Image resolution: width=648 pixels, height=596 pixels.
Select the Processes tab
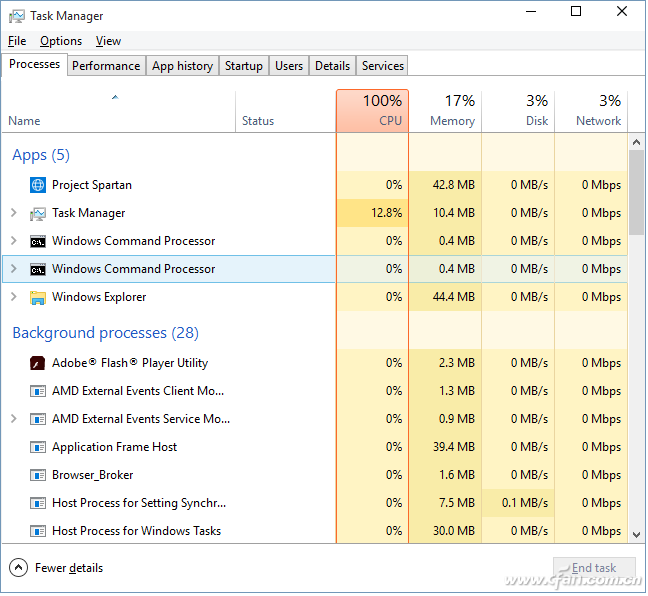pyautogui.click(x=35, y=64)
